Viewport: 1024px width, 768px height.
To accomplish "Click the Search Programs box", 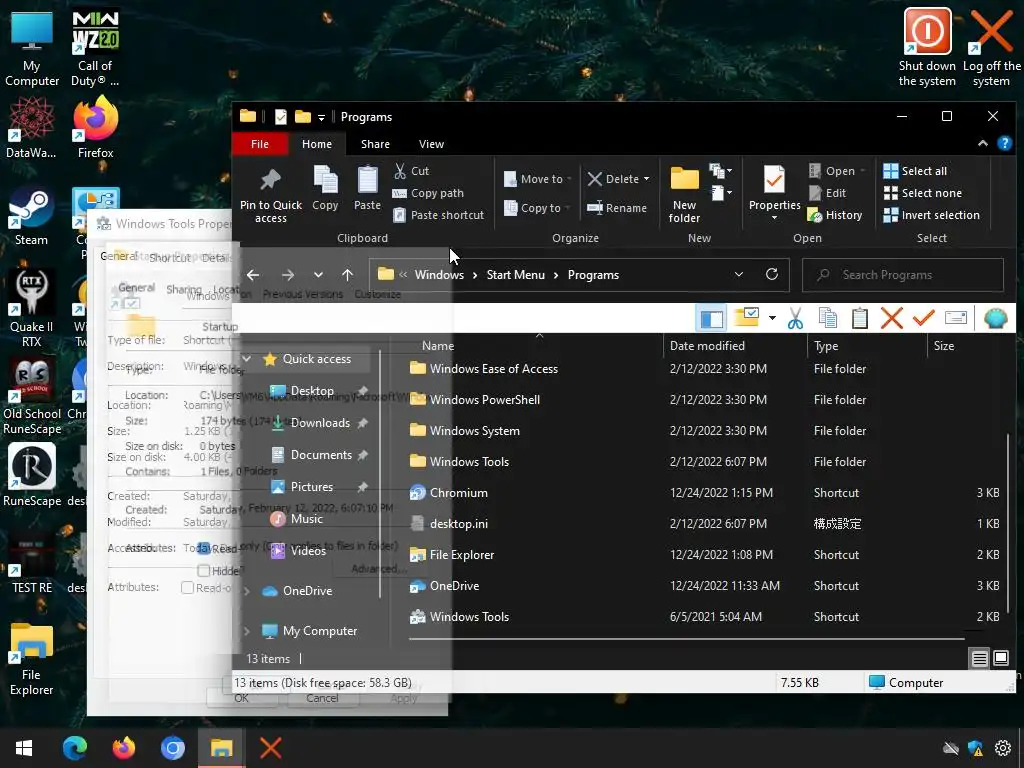I will pyautogui.click(x=903, y=275).
